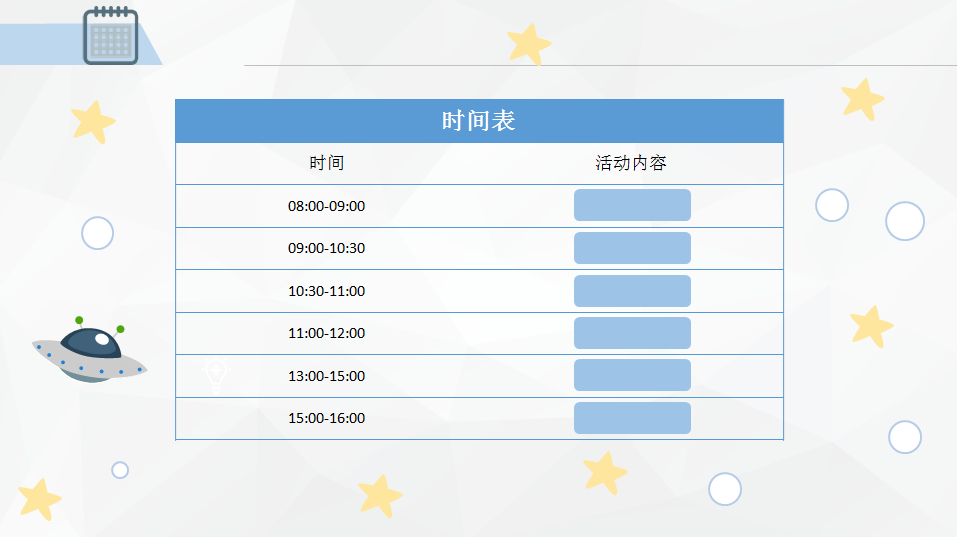This screenshot has width=957, height=537.
Task: Click the activity box for 10:30-11:00
Action: tap(632, 291)
